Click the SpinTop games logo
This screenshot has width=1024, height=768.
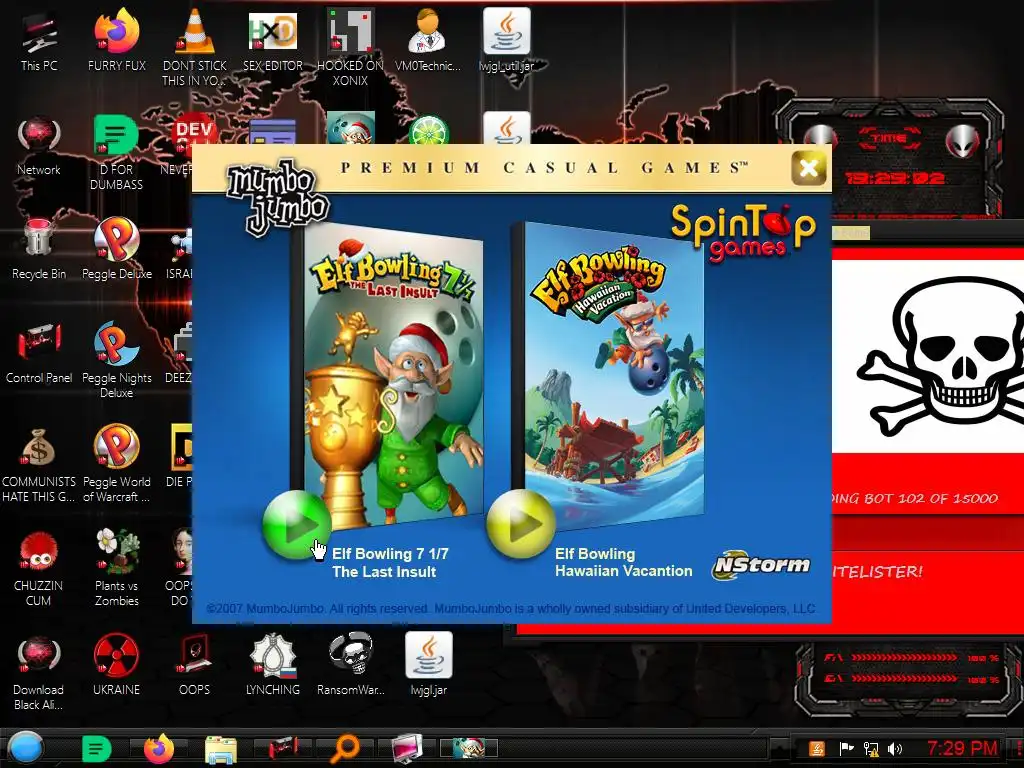pyautogui.click(x=743, y=232)
